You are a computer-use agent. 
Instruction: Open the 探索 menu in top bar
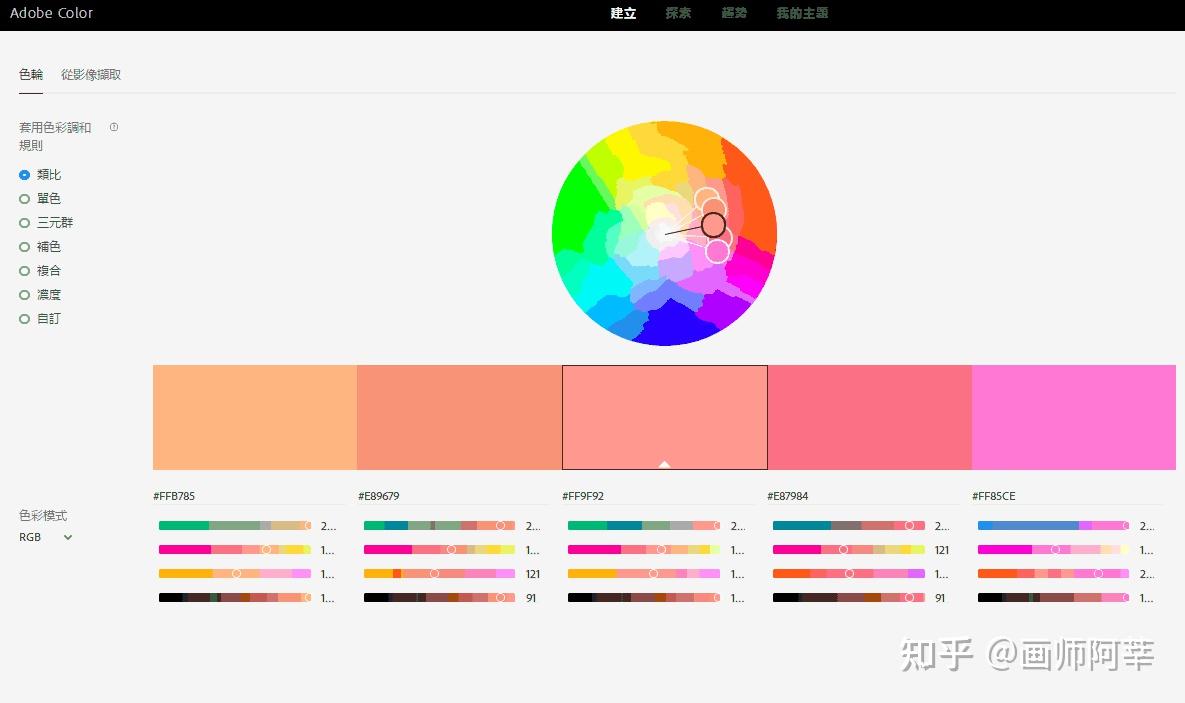[x=678, y=13]
